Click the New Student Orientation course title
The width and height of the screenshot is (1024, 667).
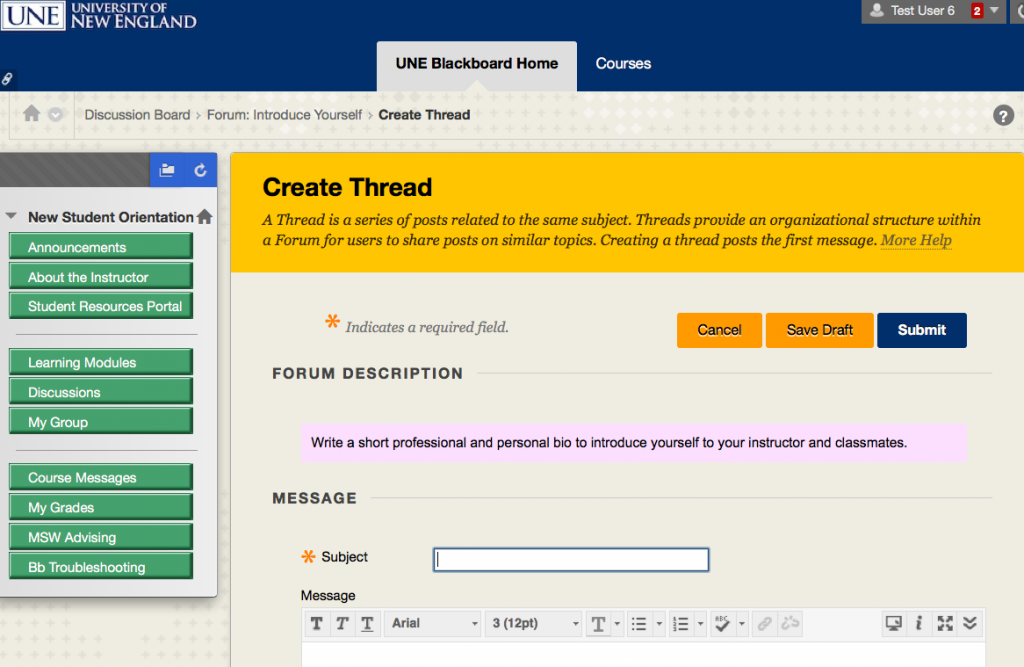click(110, 217)
